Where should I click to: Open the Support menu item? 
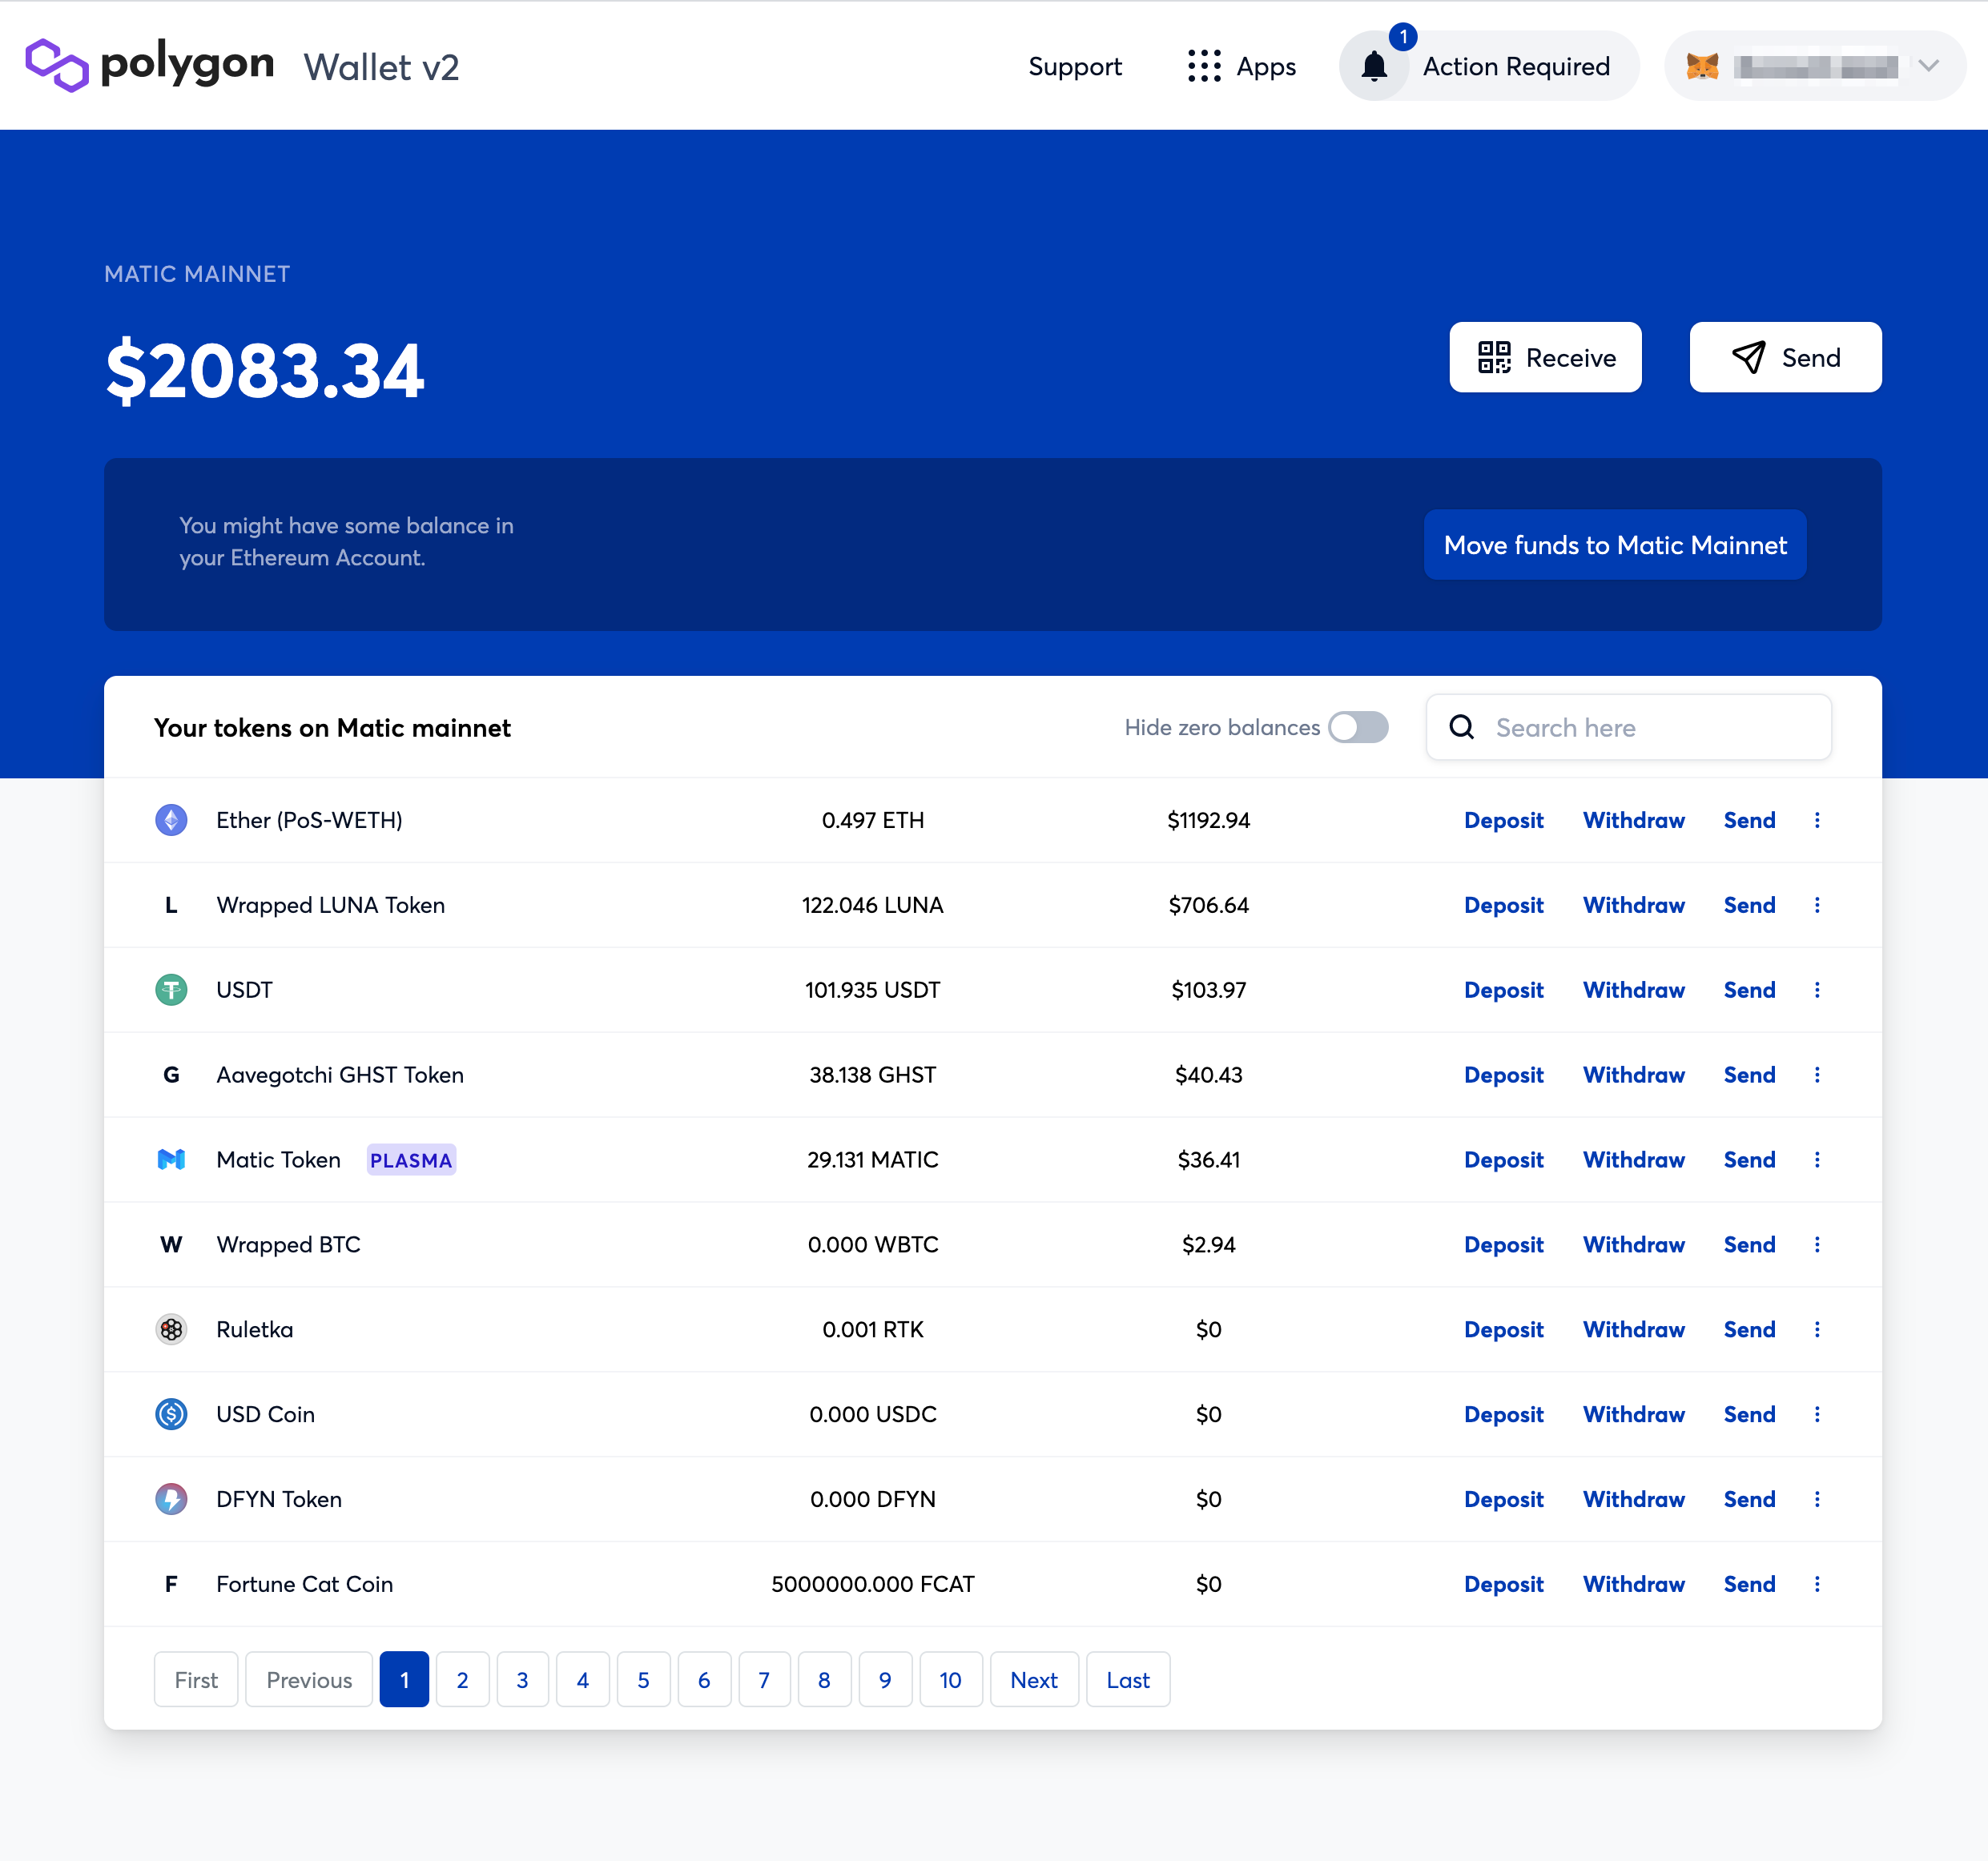[x=1075, y=67]
